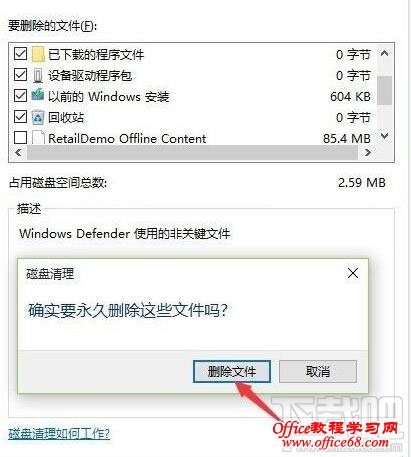The height and width of the screenshot is (457, 411).
Task: Check the RetailDemo Offline Content checkbox
Action: click(x=20, y=137)
